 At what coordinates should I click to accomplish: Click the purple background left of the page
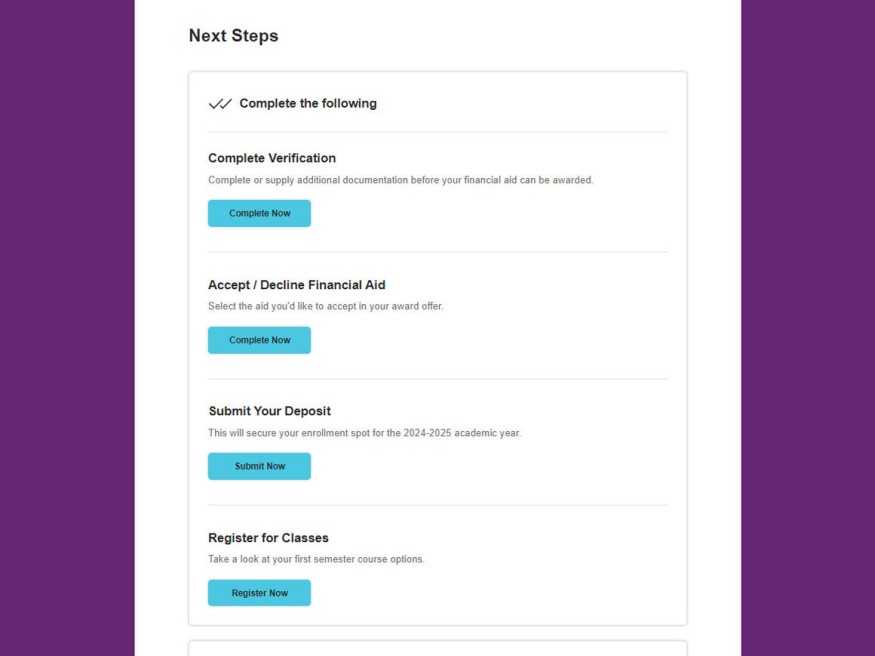(67, 328)
